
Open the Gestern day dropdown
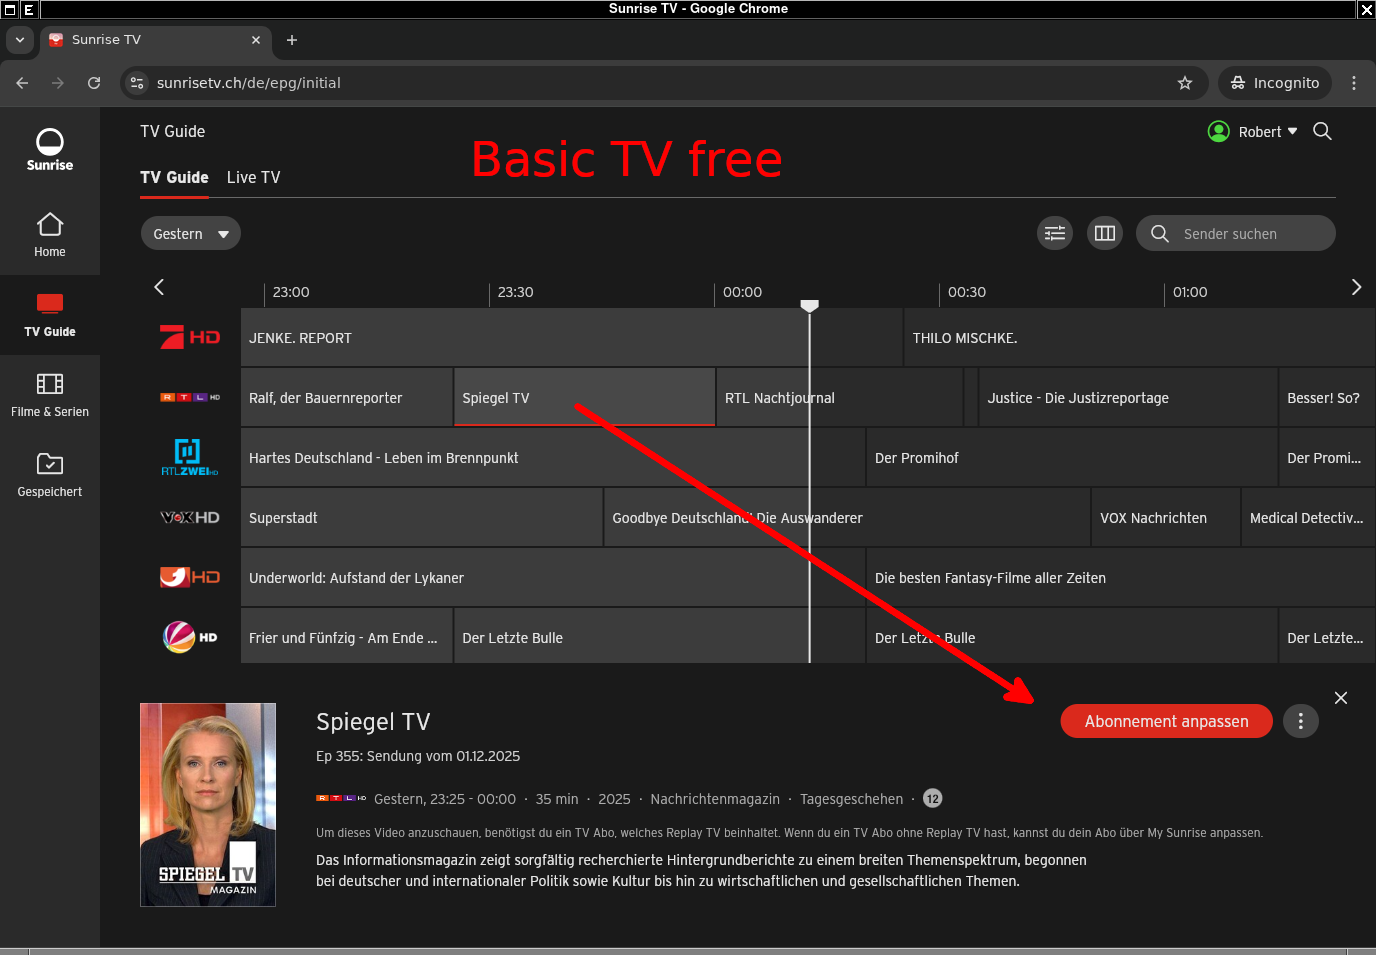pyautogui.click(x=190, y=234)
